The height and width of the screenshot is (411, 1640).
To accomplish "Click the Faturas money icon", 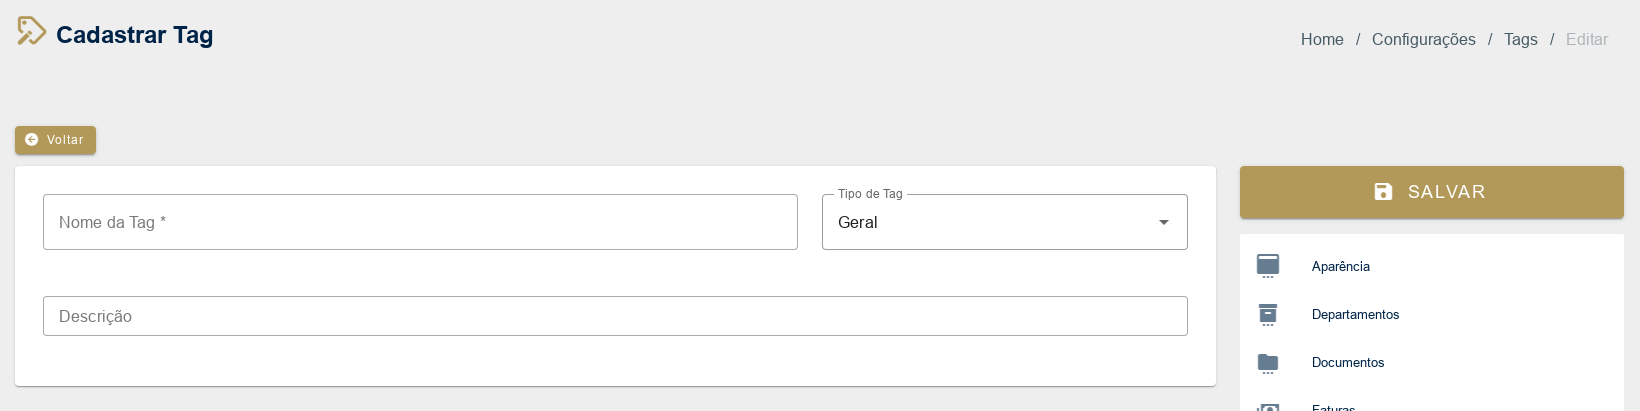I will pos(1268,407).
